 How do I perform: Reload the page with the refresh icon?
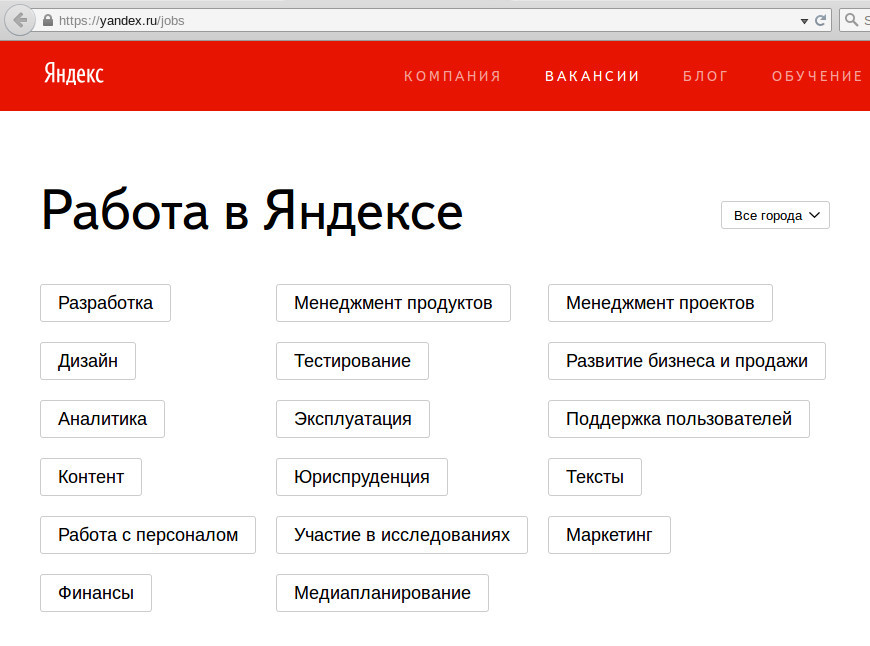click(x=820, y=21)
